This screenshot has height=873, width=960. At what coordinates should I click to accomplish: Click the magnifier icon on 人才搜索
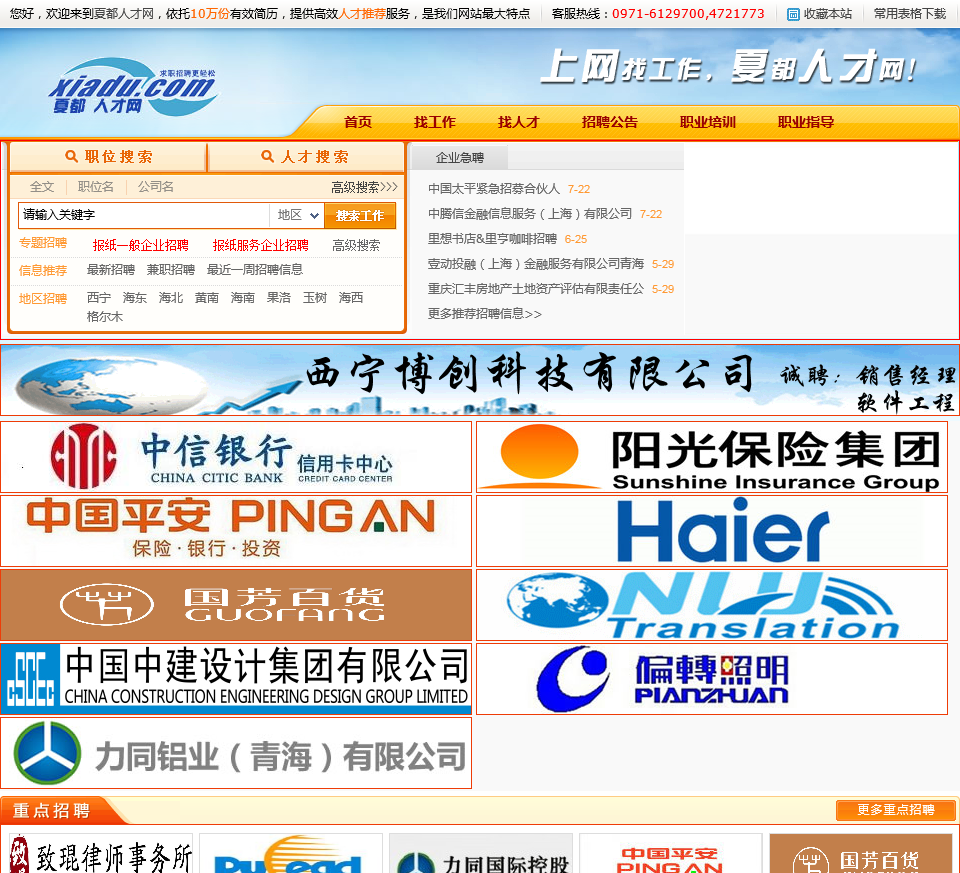[268, 157]
